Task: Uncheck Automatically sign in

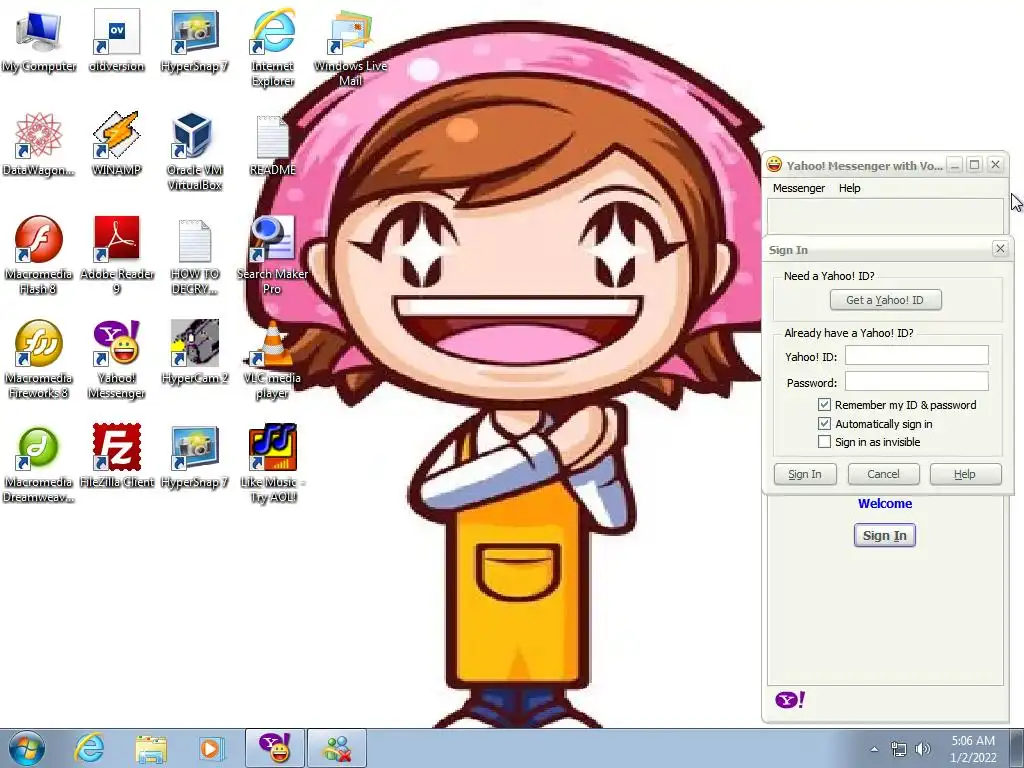Action: tap(824, 424)
